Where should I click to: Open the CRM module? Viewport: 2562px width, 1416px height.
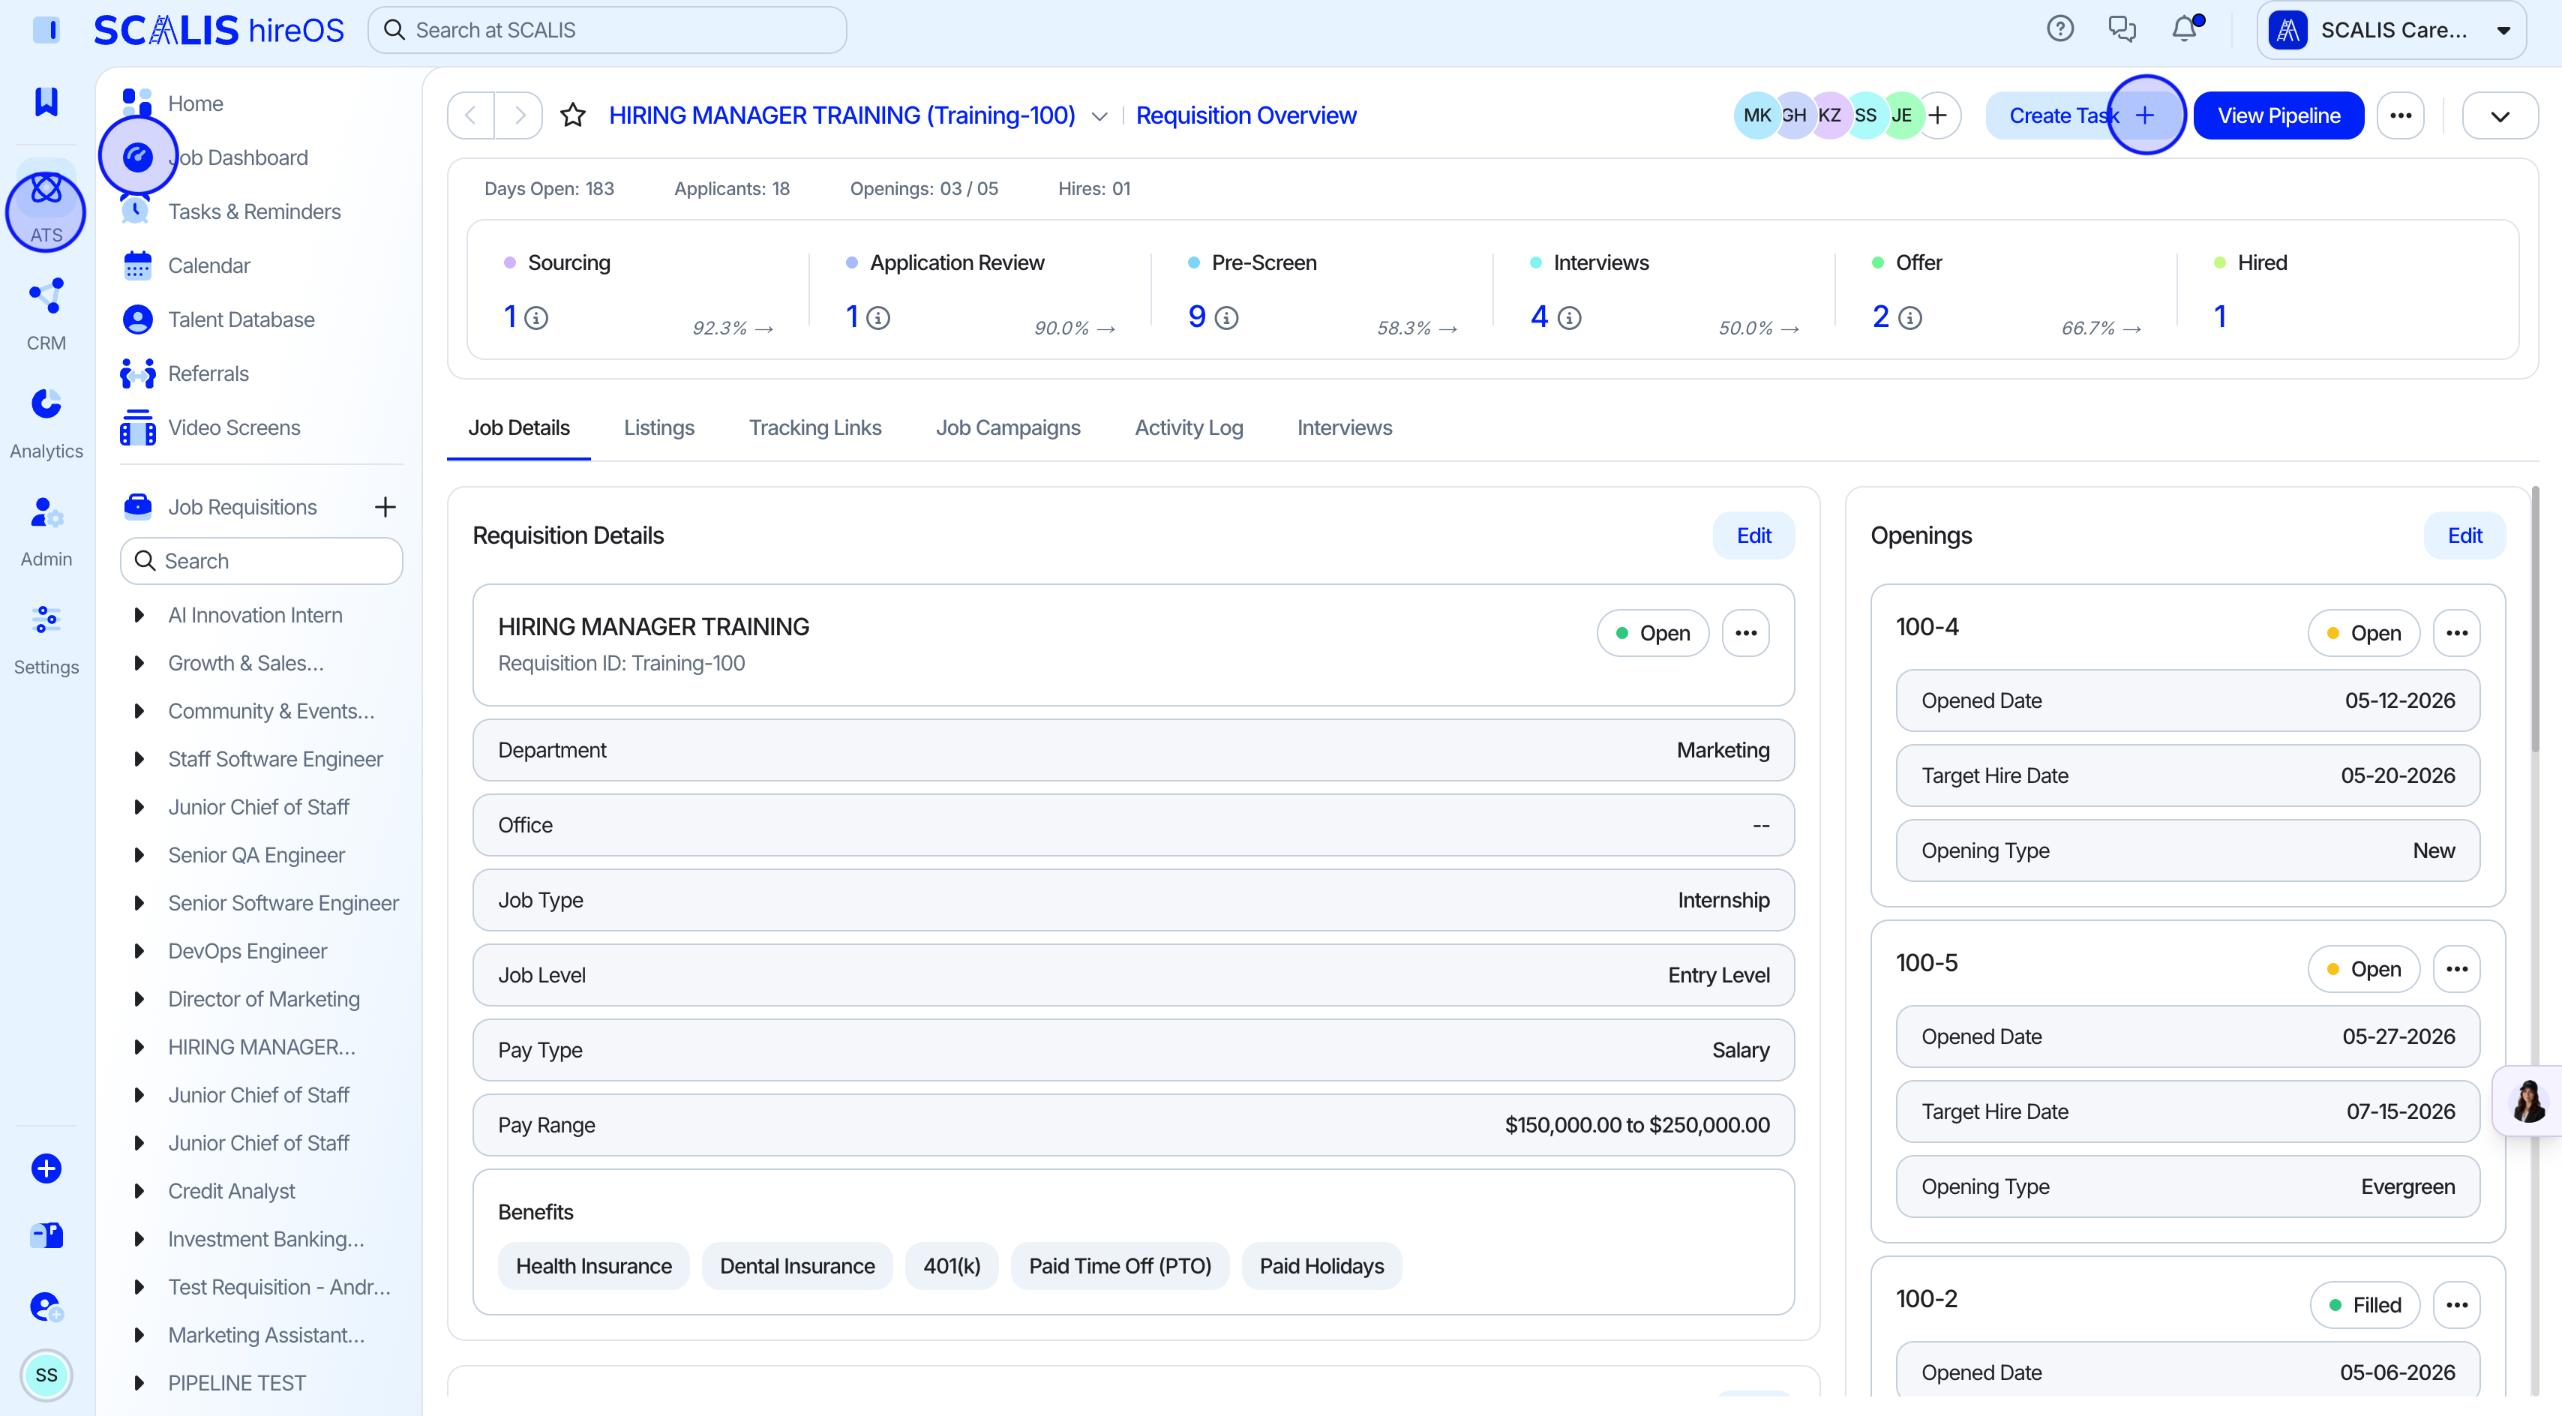point(46,315)
